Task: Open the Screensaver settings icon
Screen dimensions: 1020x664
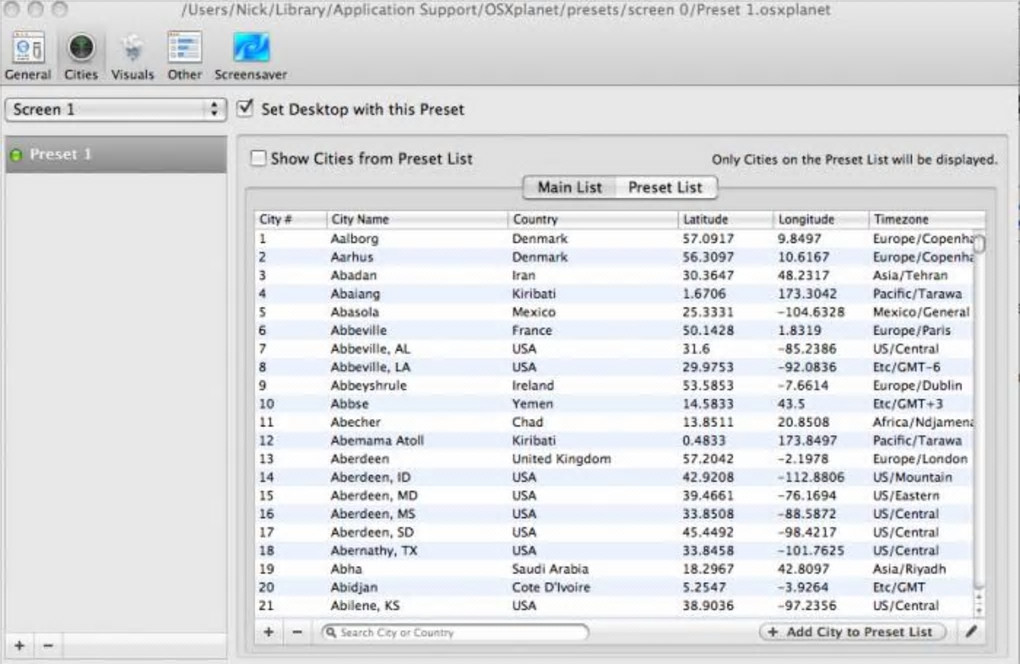Action: [x=250, y=56]
